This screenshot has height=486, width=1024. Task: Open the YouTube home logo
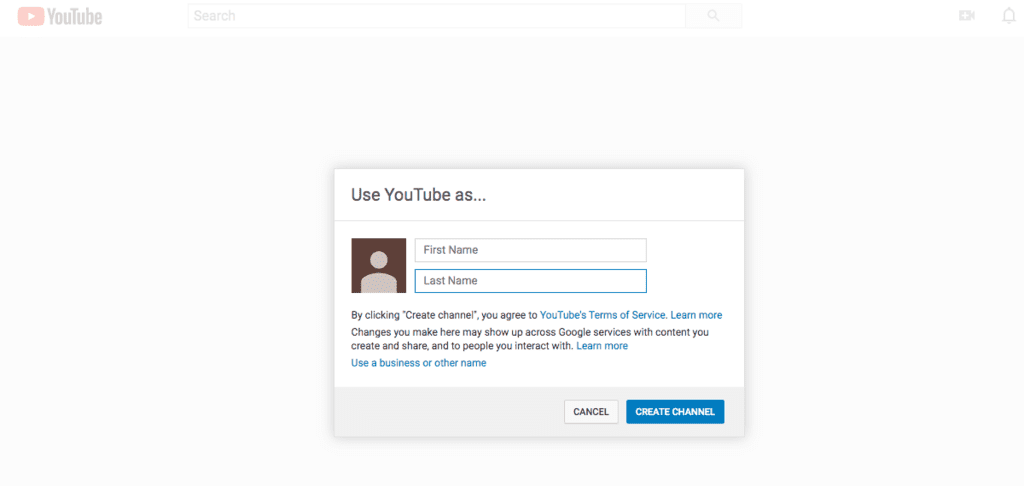click(60, 16)
